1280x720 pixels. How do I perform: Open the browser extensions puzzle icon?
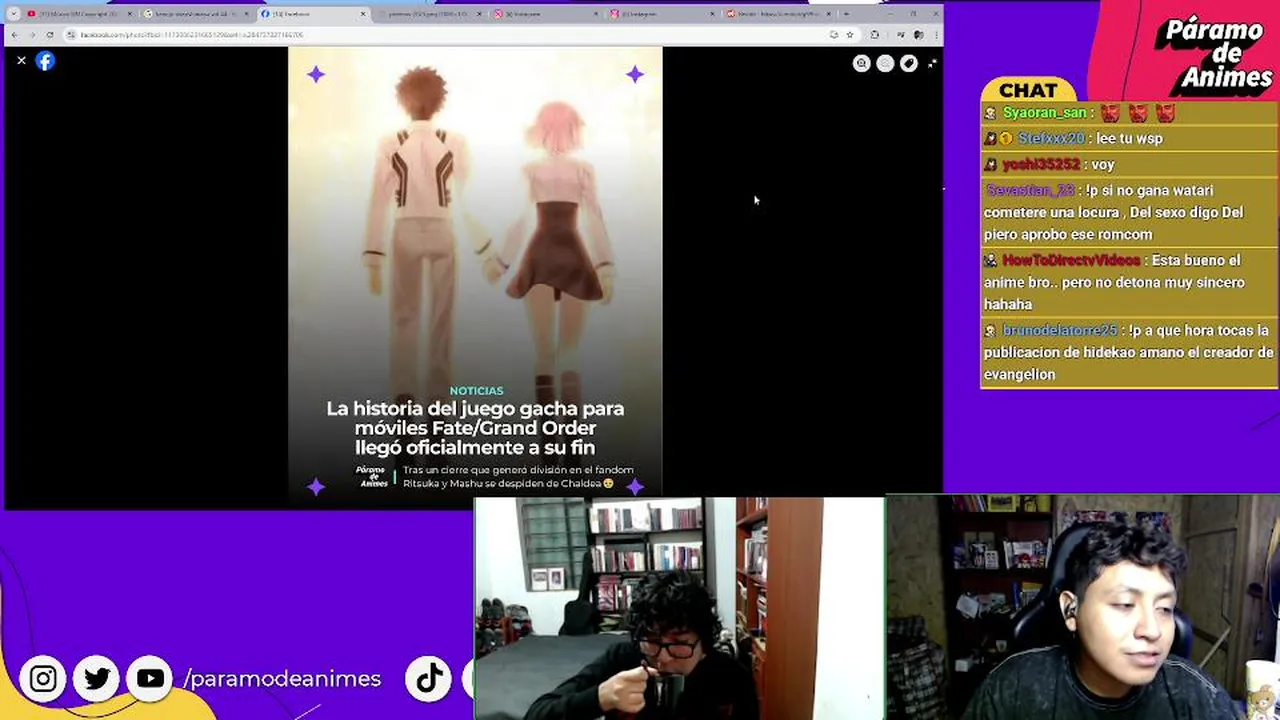(875, 35)
